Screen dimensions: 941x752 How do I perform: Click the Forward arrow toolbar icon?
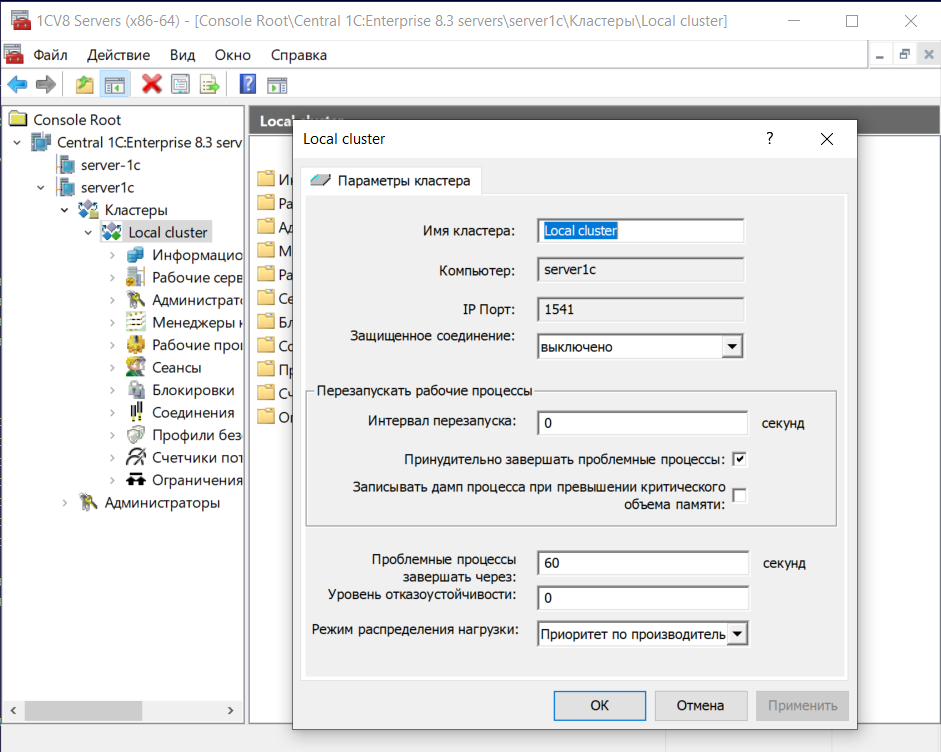click(46, 84)
